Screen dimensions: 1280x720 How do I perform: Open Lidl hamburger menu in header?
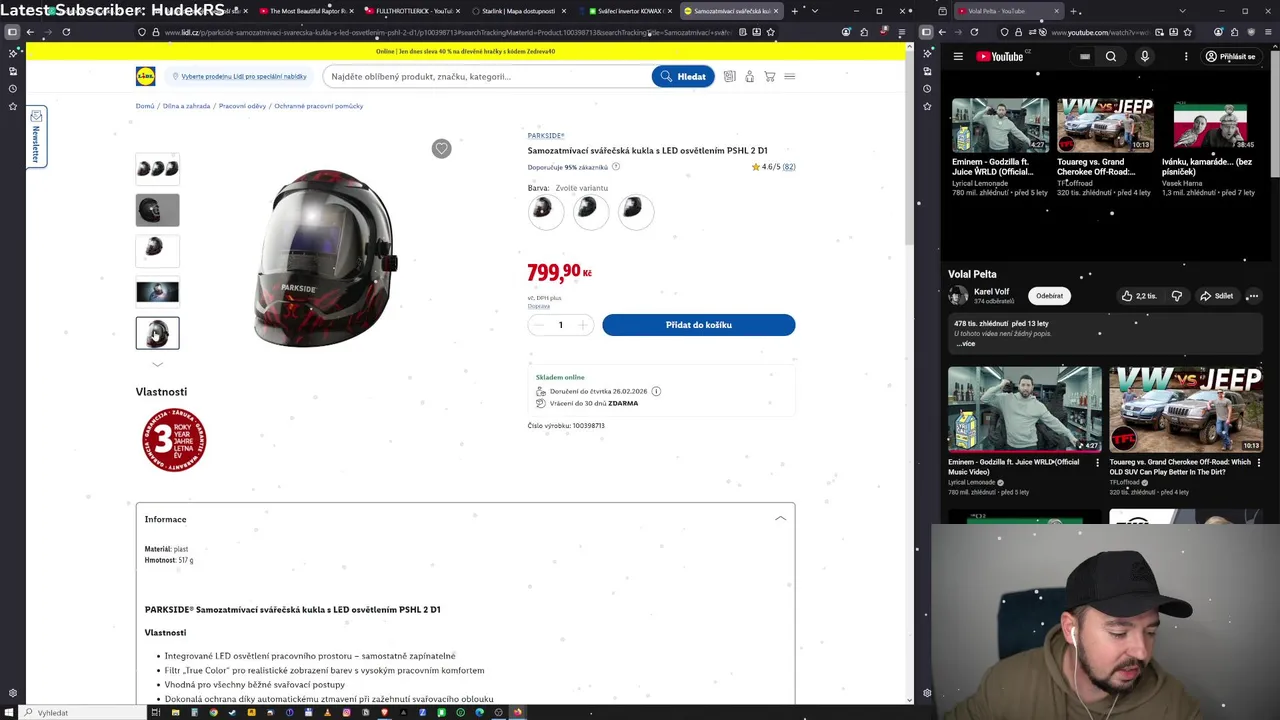tap(790, 76)
